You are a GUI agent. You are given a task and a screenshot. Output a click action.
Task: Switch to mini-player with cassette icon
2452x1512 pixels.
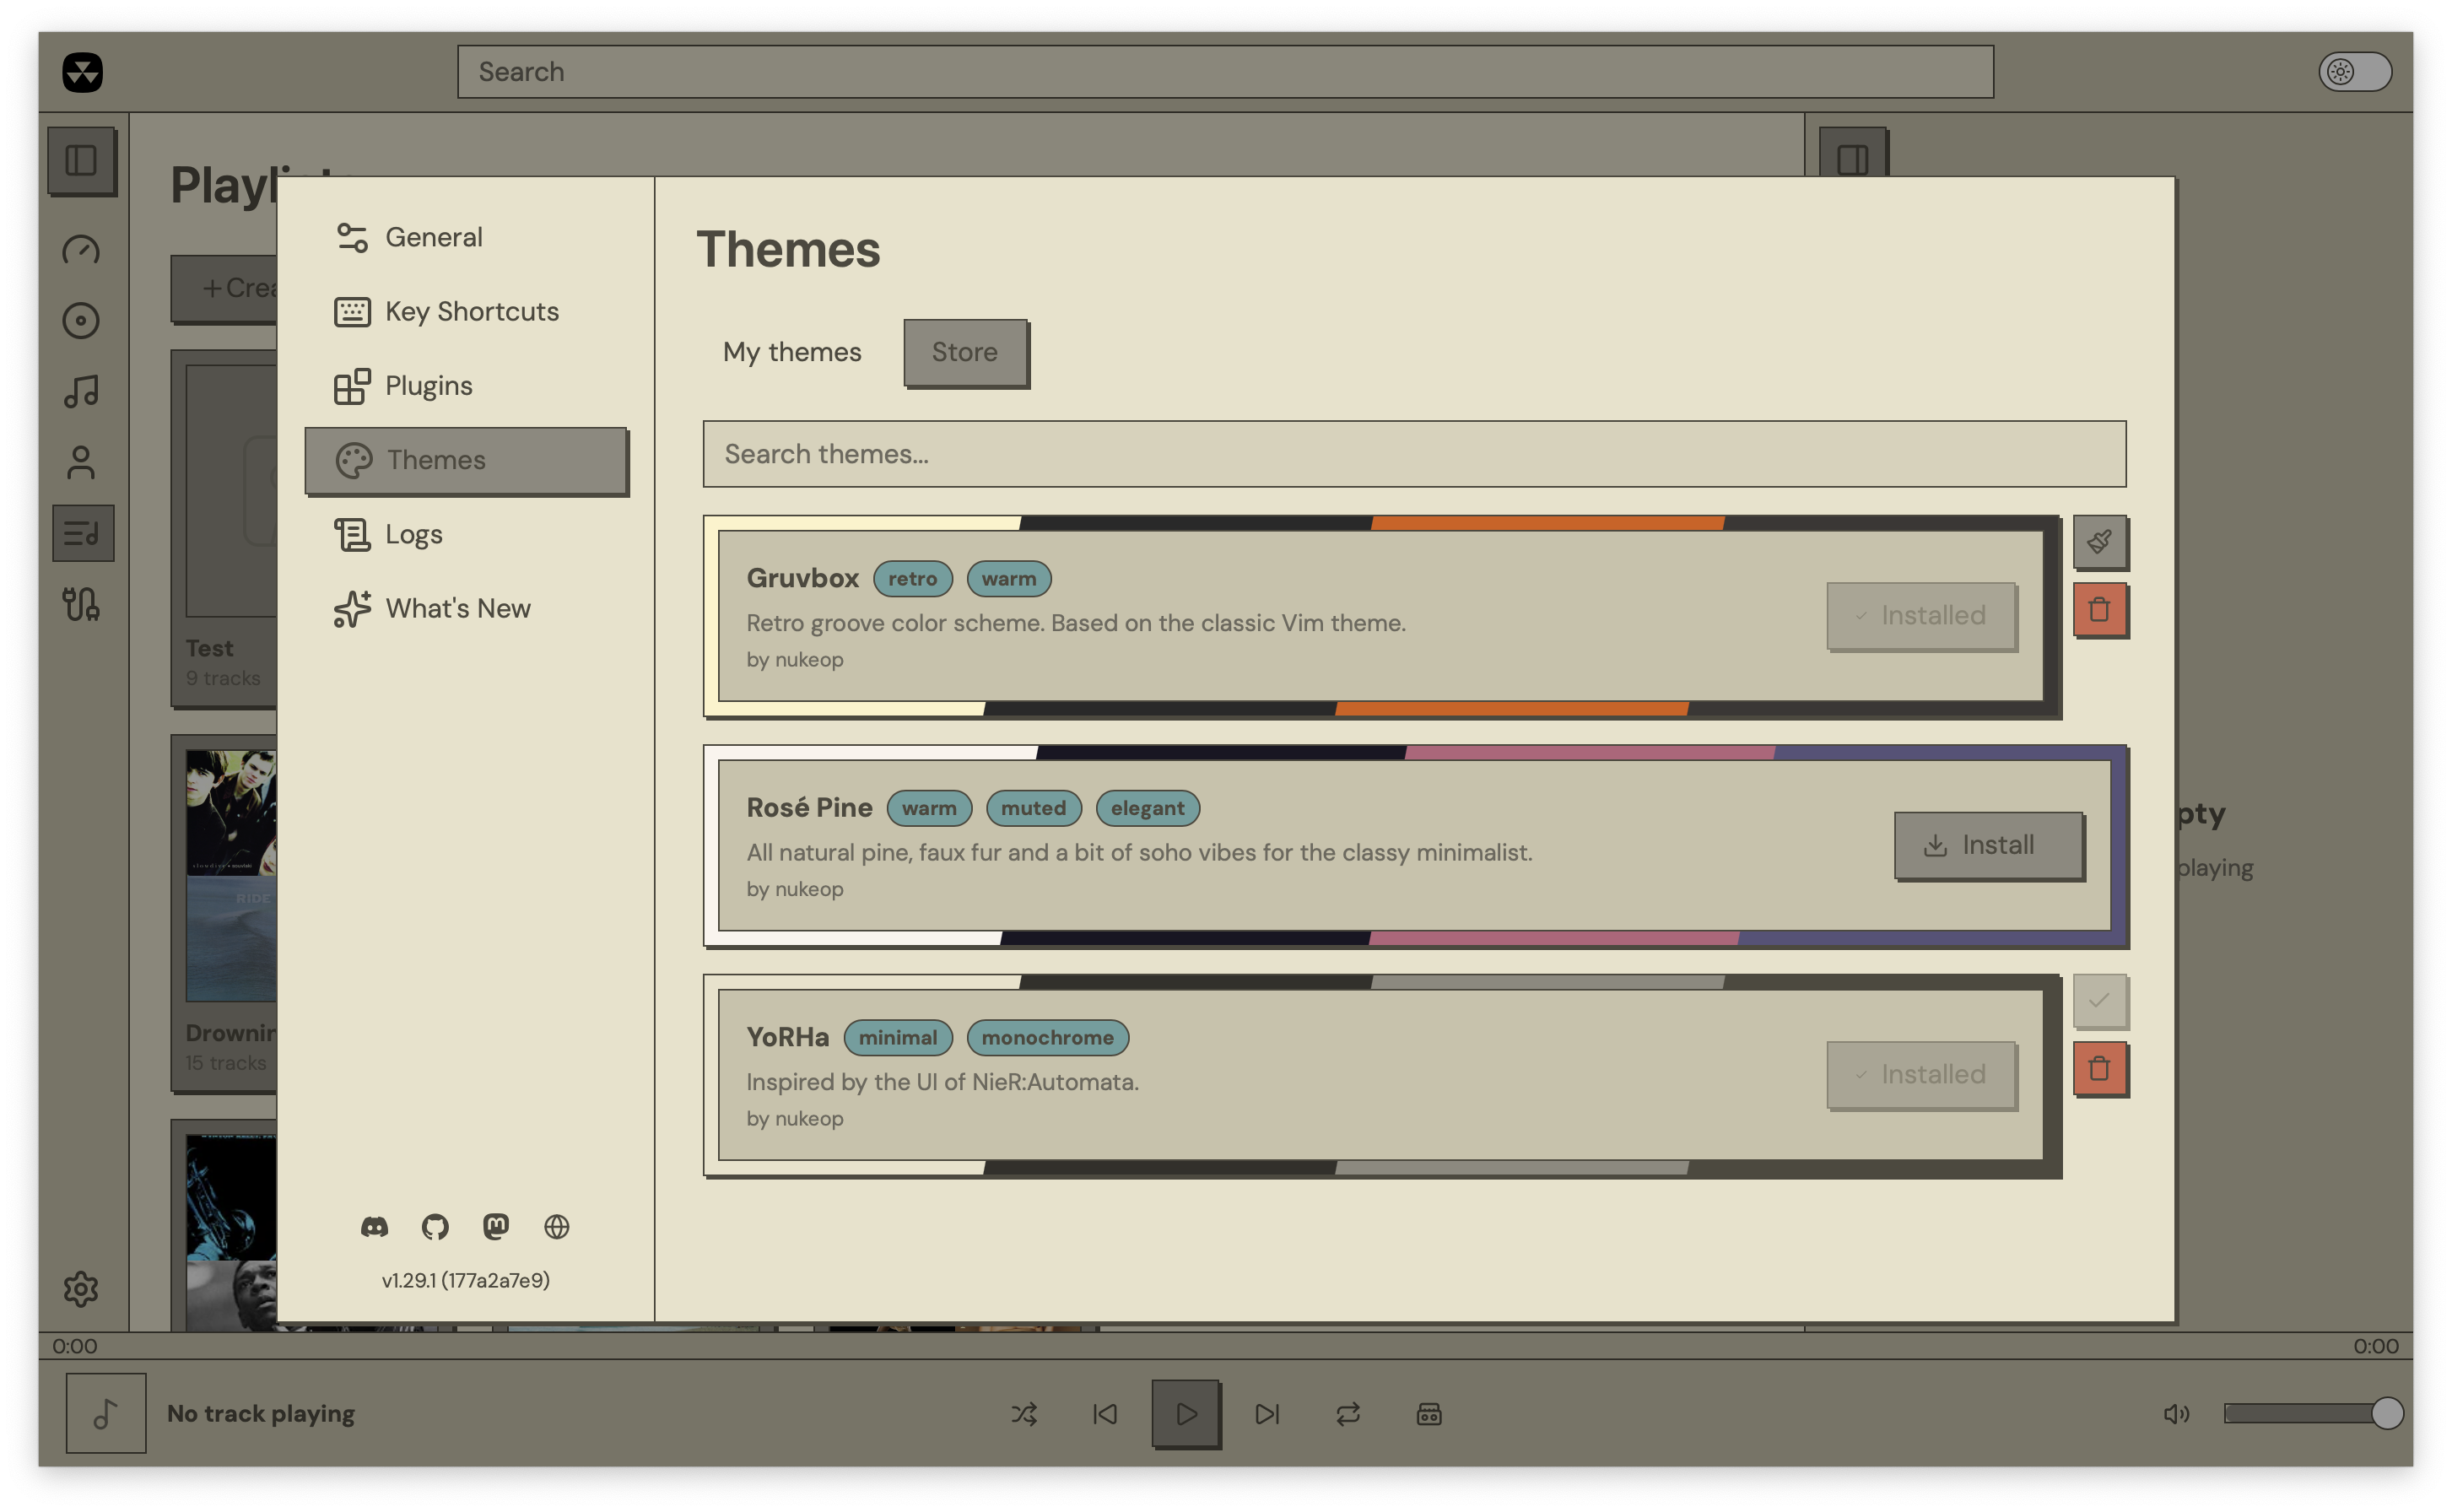[x=1428, y=1414]
